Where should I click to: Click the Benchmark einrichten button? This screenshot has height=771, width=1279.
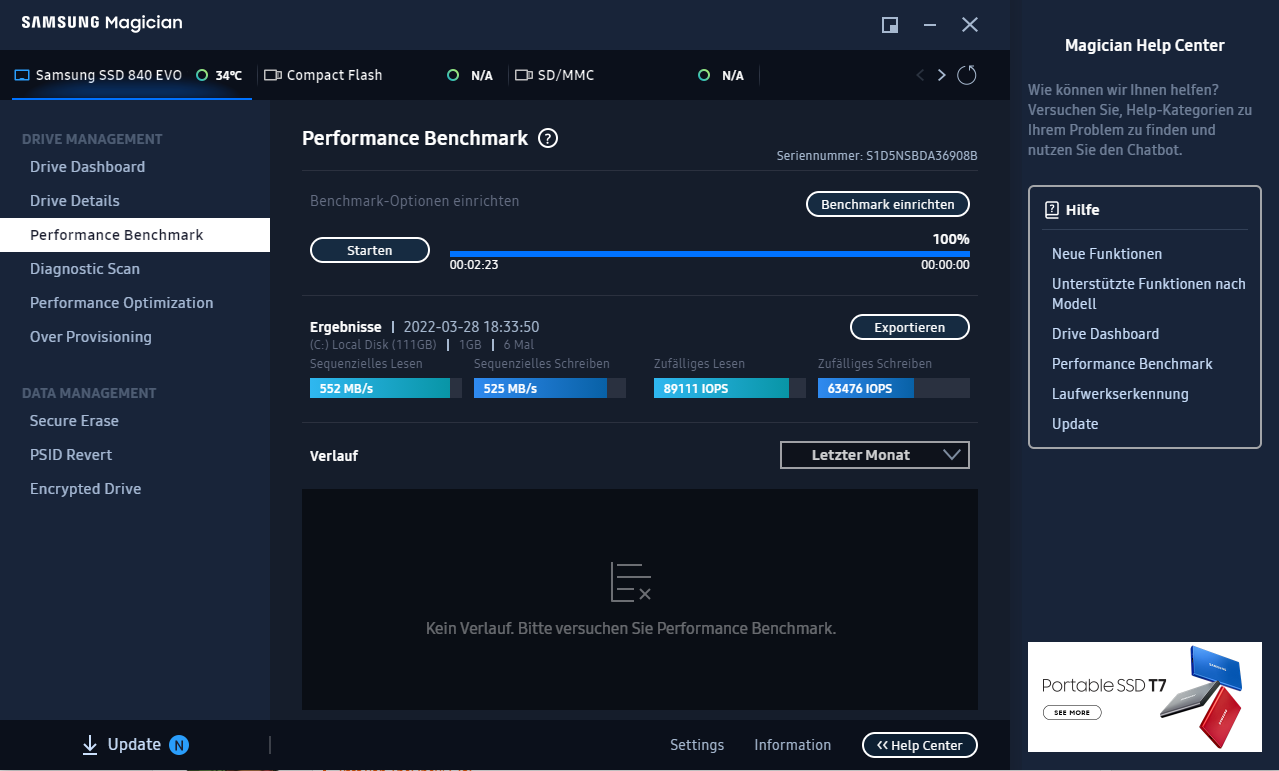(x=888, y=204)
